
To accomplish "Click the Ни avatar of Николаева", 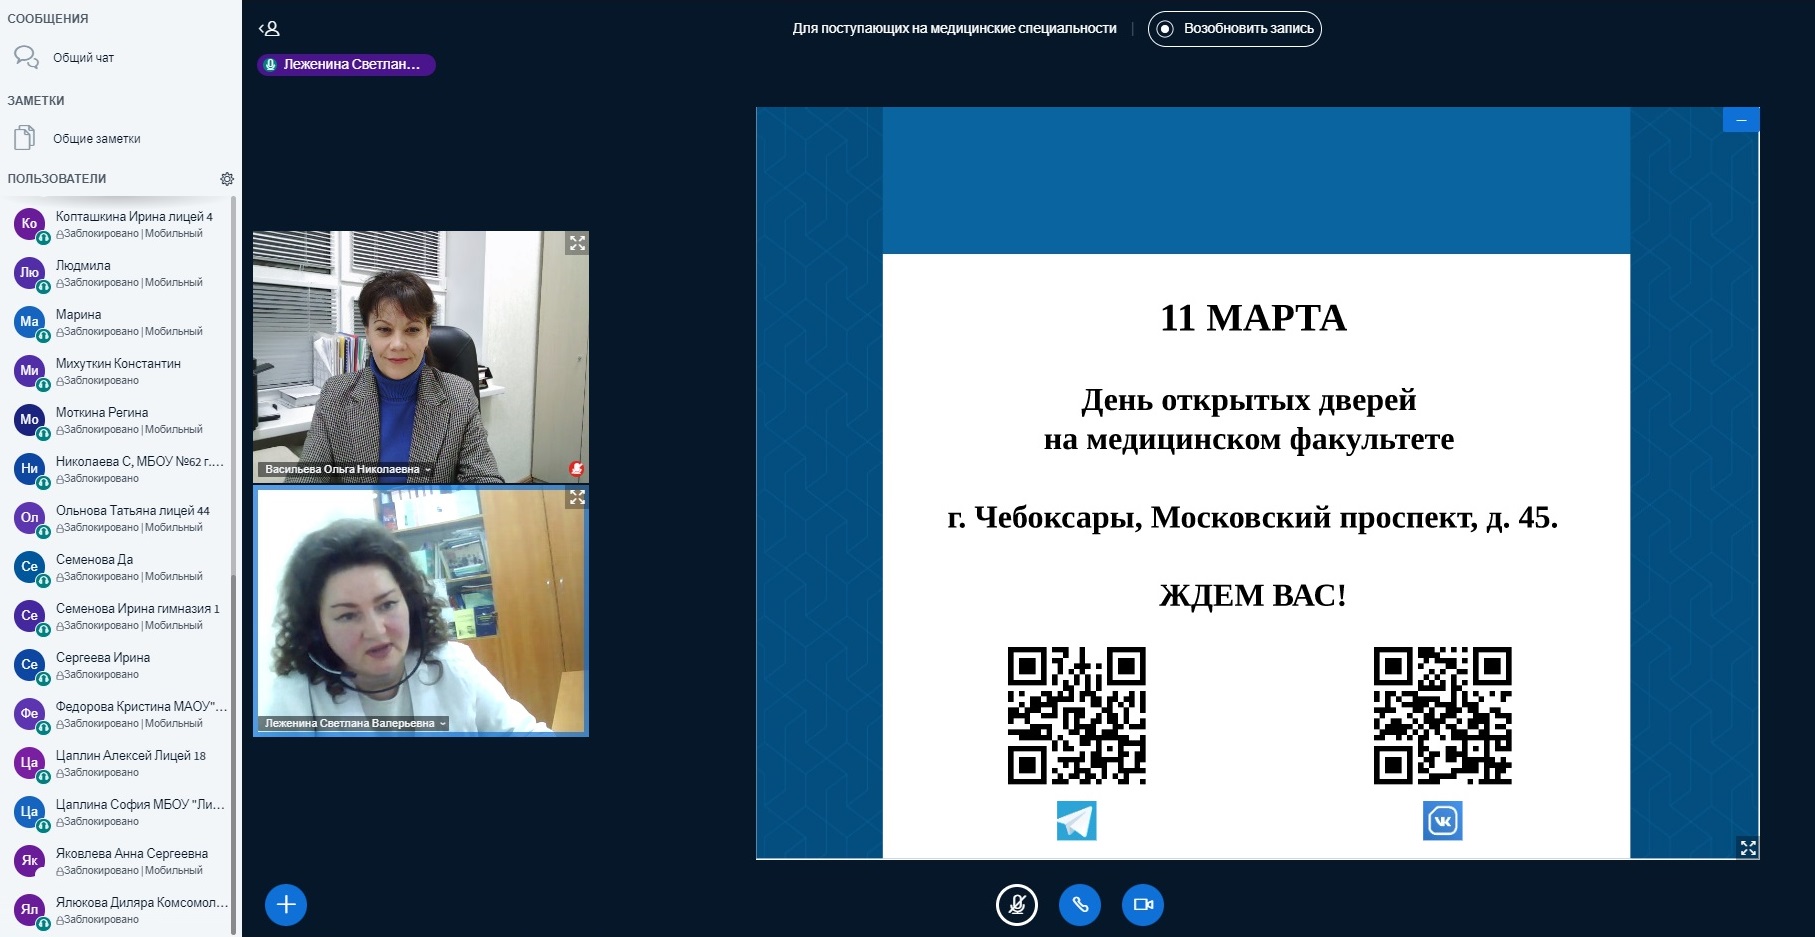I will click(x=29, y=468).
